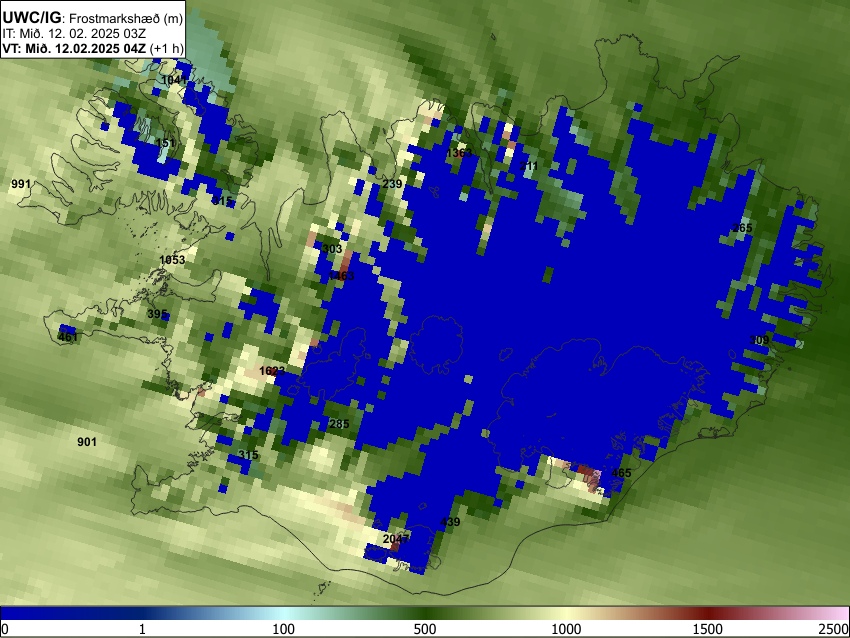850x638 pixels.
Task: Click the IT: Mið. 12. 02. 2025 03Z line
Action: pyautogui.click(x=74, y=34)
